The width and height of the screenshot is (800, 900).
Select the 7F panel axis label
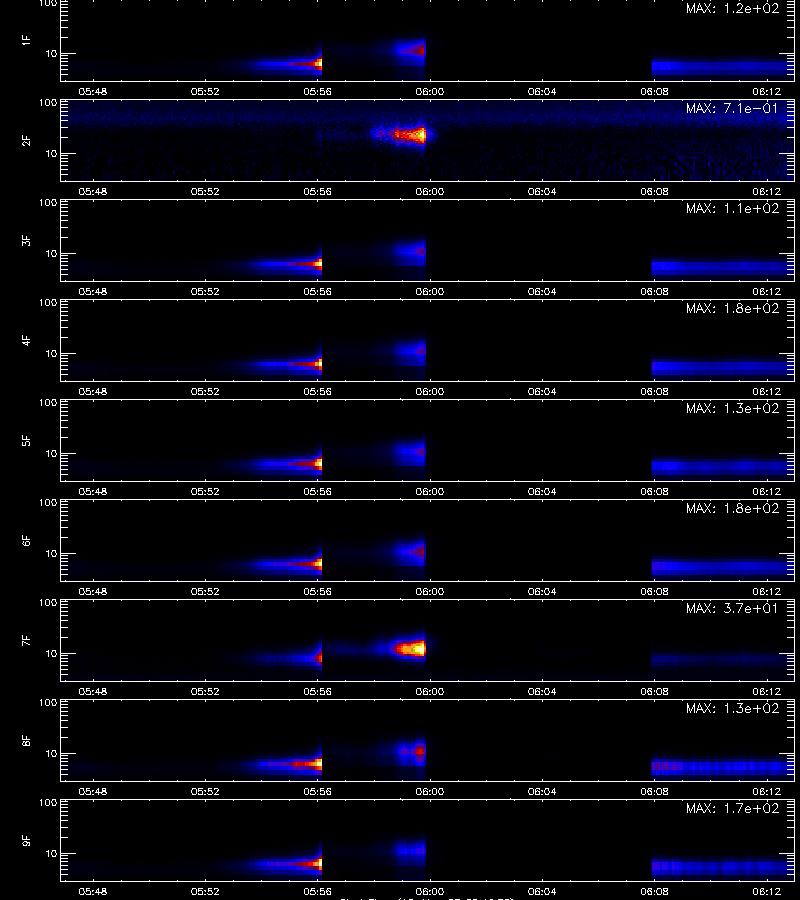click(x=26, y=640)
